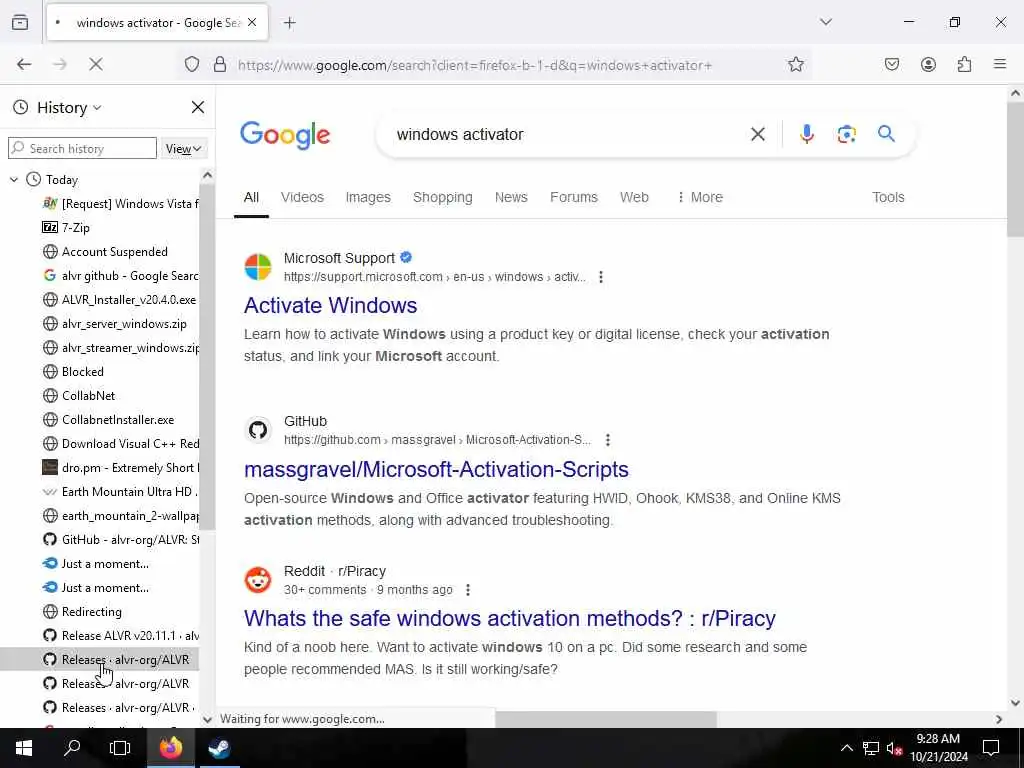Open Steam from the taskbar

pos(219,748)
